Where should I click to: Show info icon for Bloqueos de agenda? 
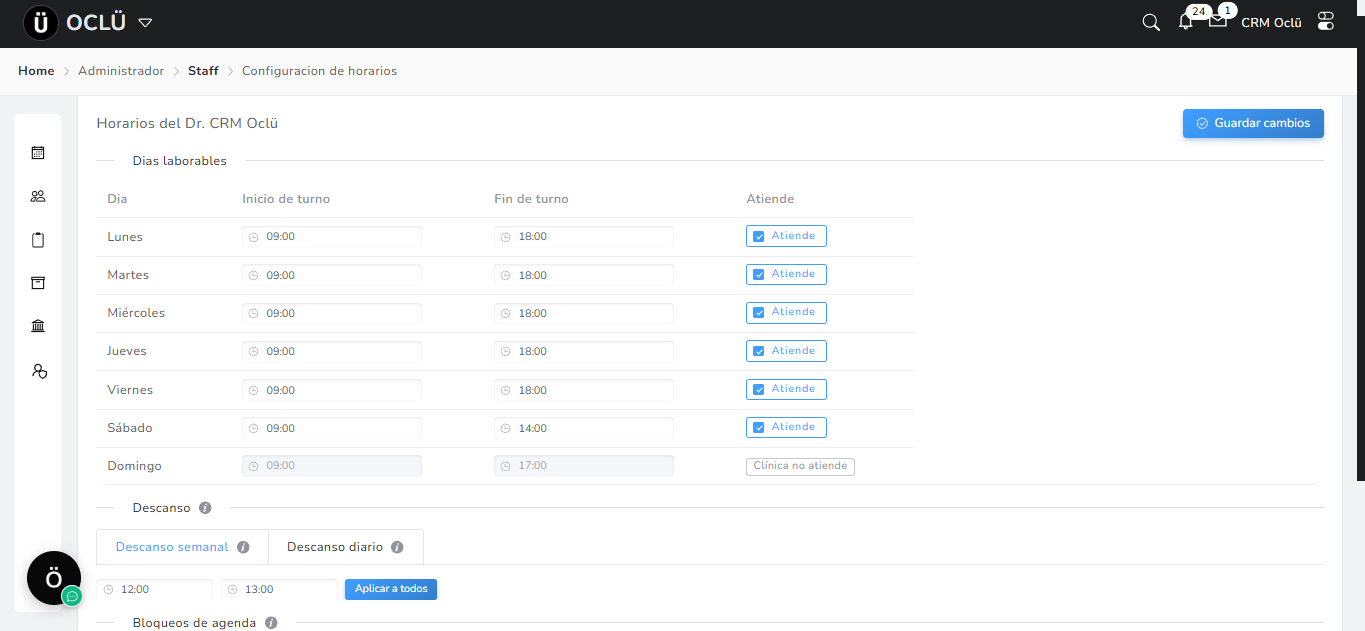point(271,623)
